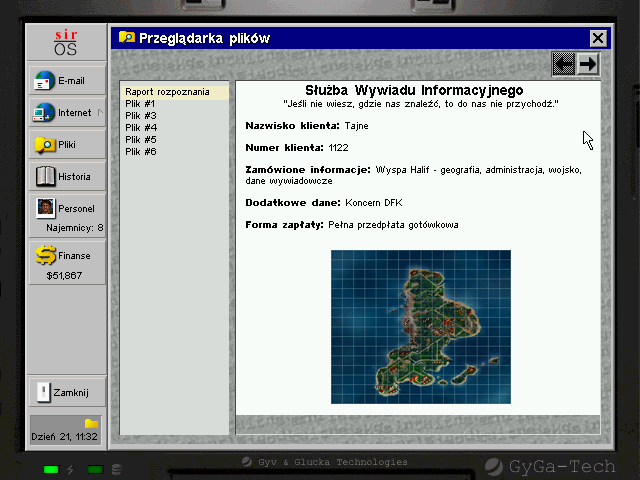Image resolution: width=640 pixels, height=480 pixels.
Task: Launch the Internet browser
Action: (x=67, y=113)
